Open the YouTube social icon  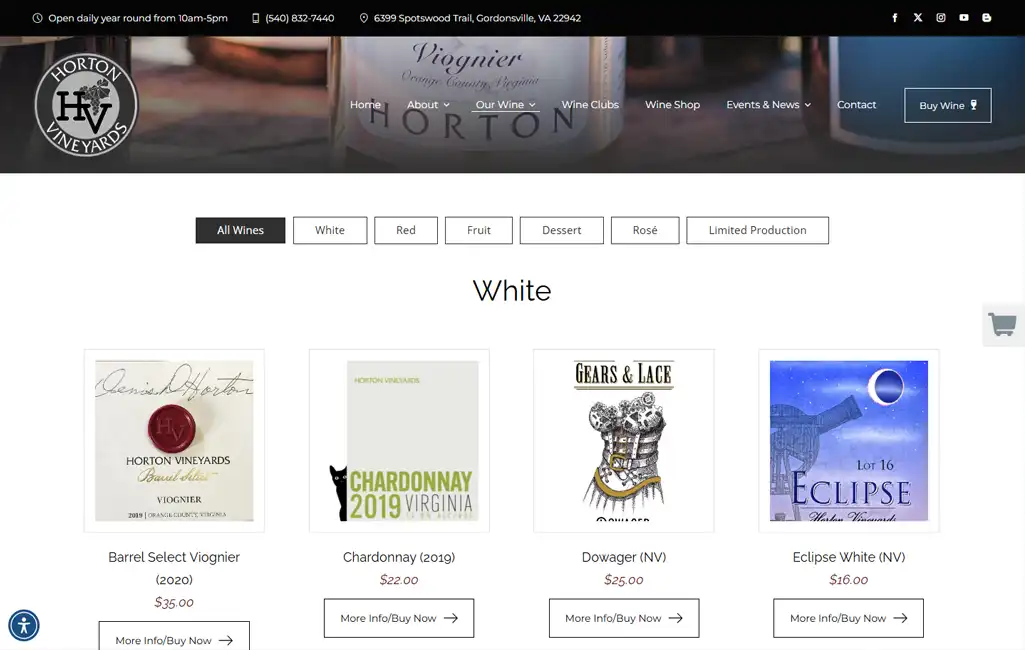pyautogui.click(x=964, y=18)
